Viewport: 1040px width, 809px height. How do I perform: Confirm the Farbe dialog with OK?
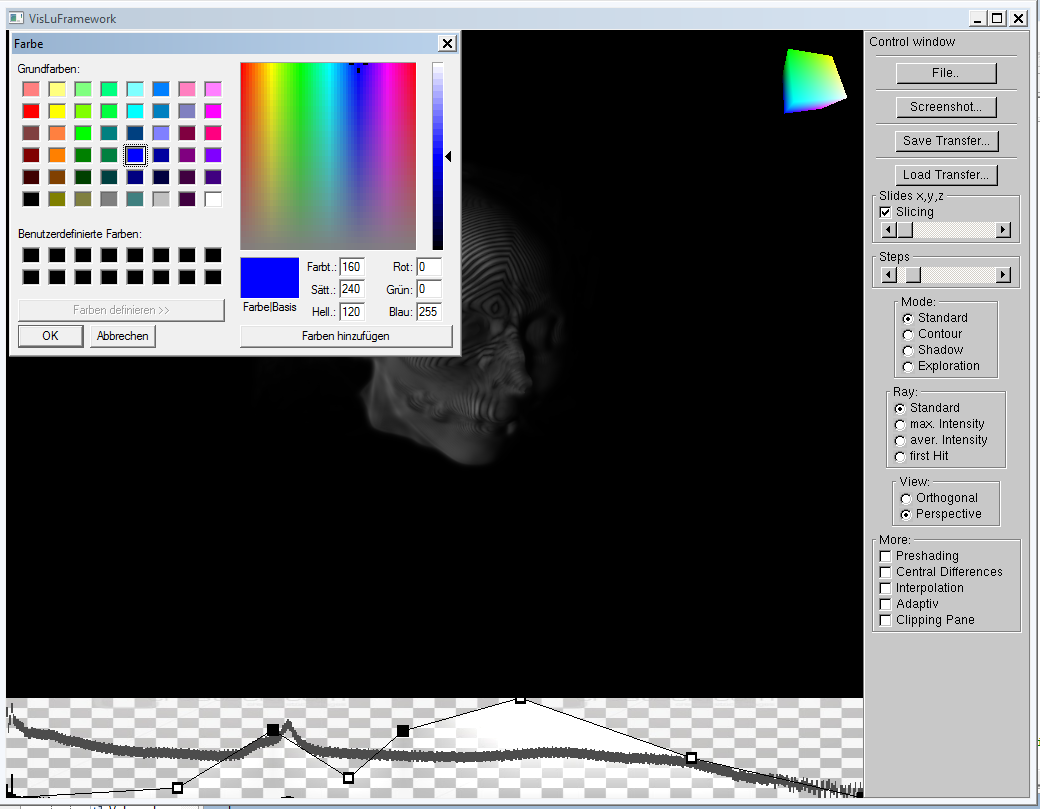coord(50,335)
